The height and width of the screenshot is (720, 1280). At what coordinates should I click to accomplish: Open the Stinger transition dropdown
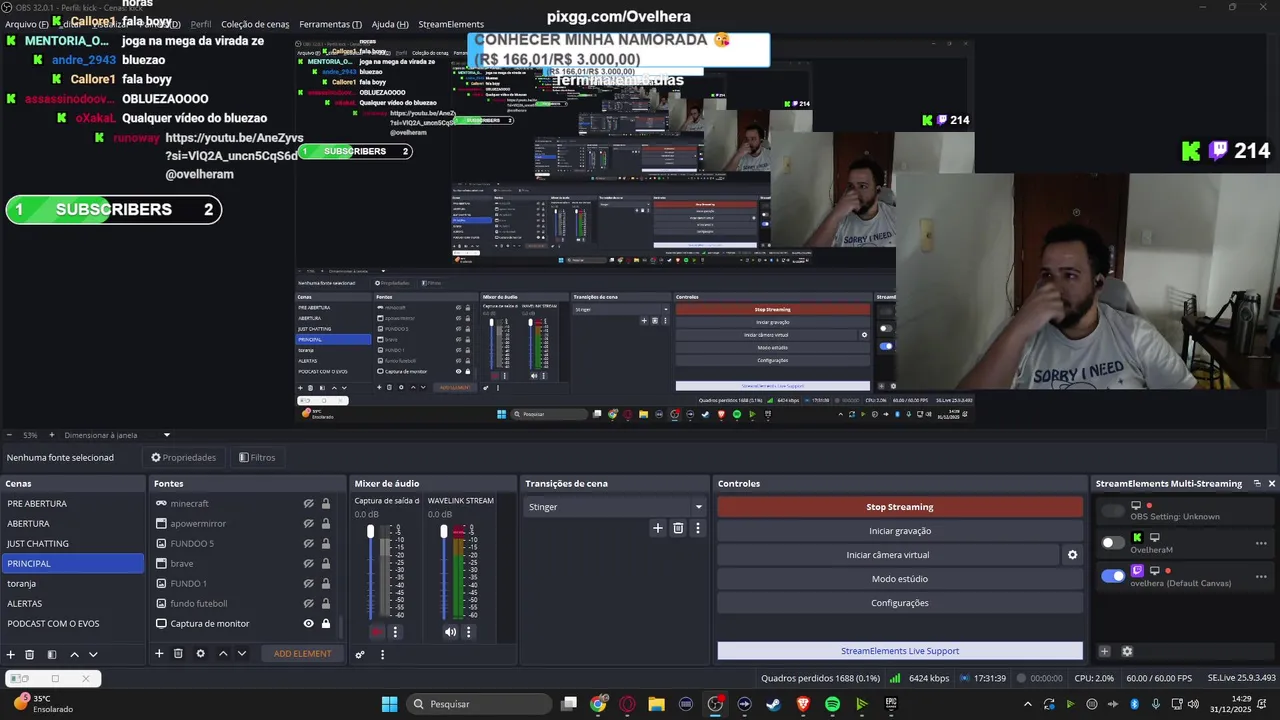pyautogui.click(x=615, y=507)
